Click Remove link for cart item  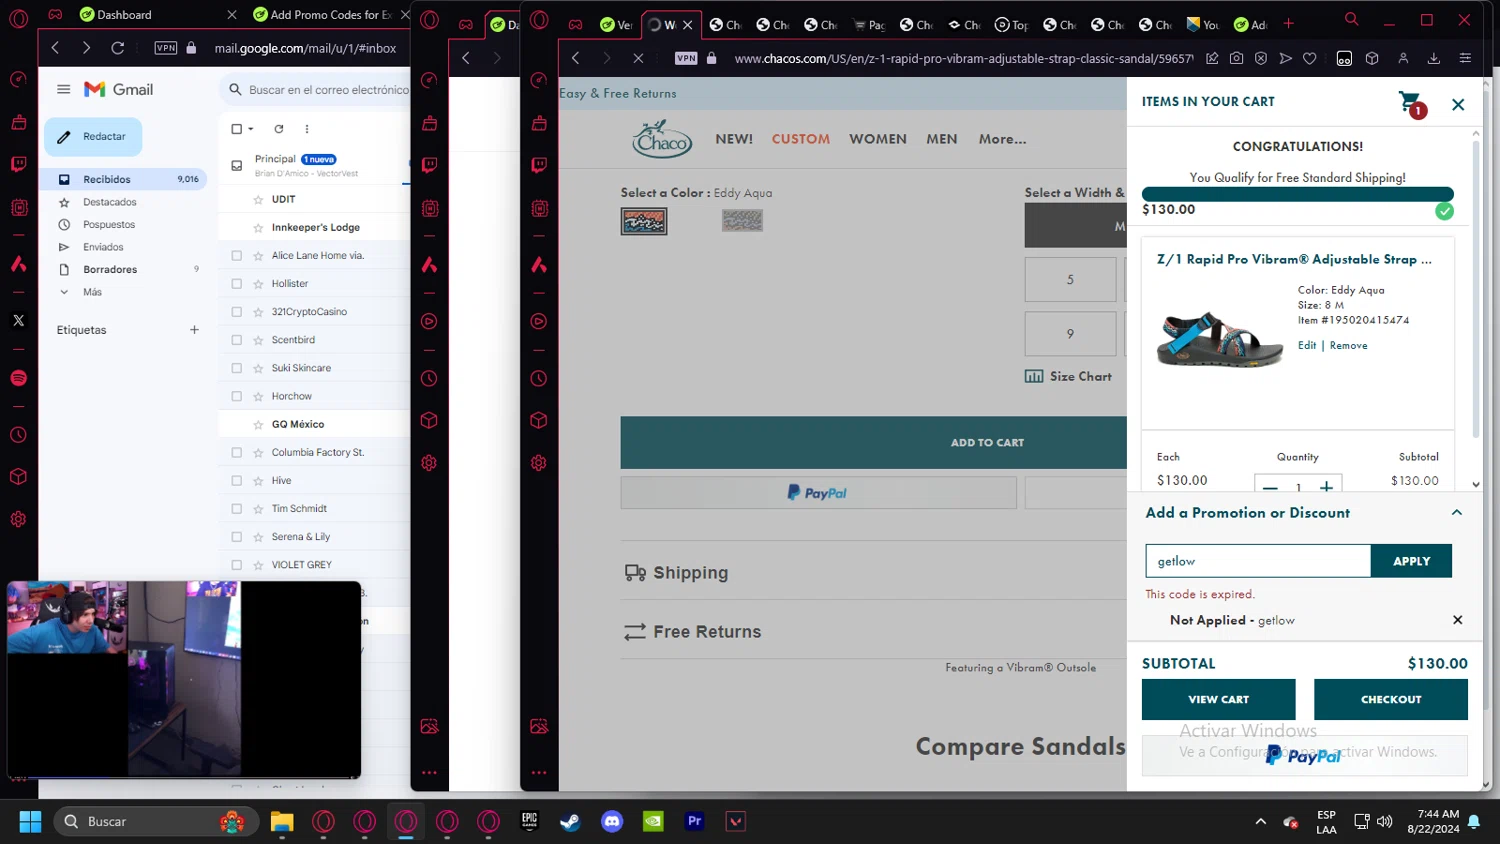(1348, 345)
